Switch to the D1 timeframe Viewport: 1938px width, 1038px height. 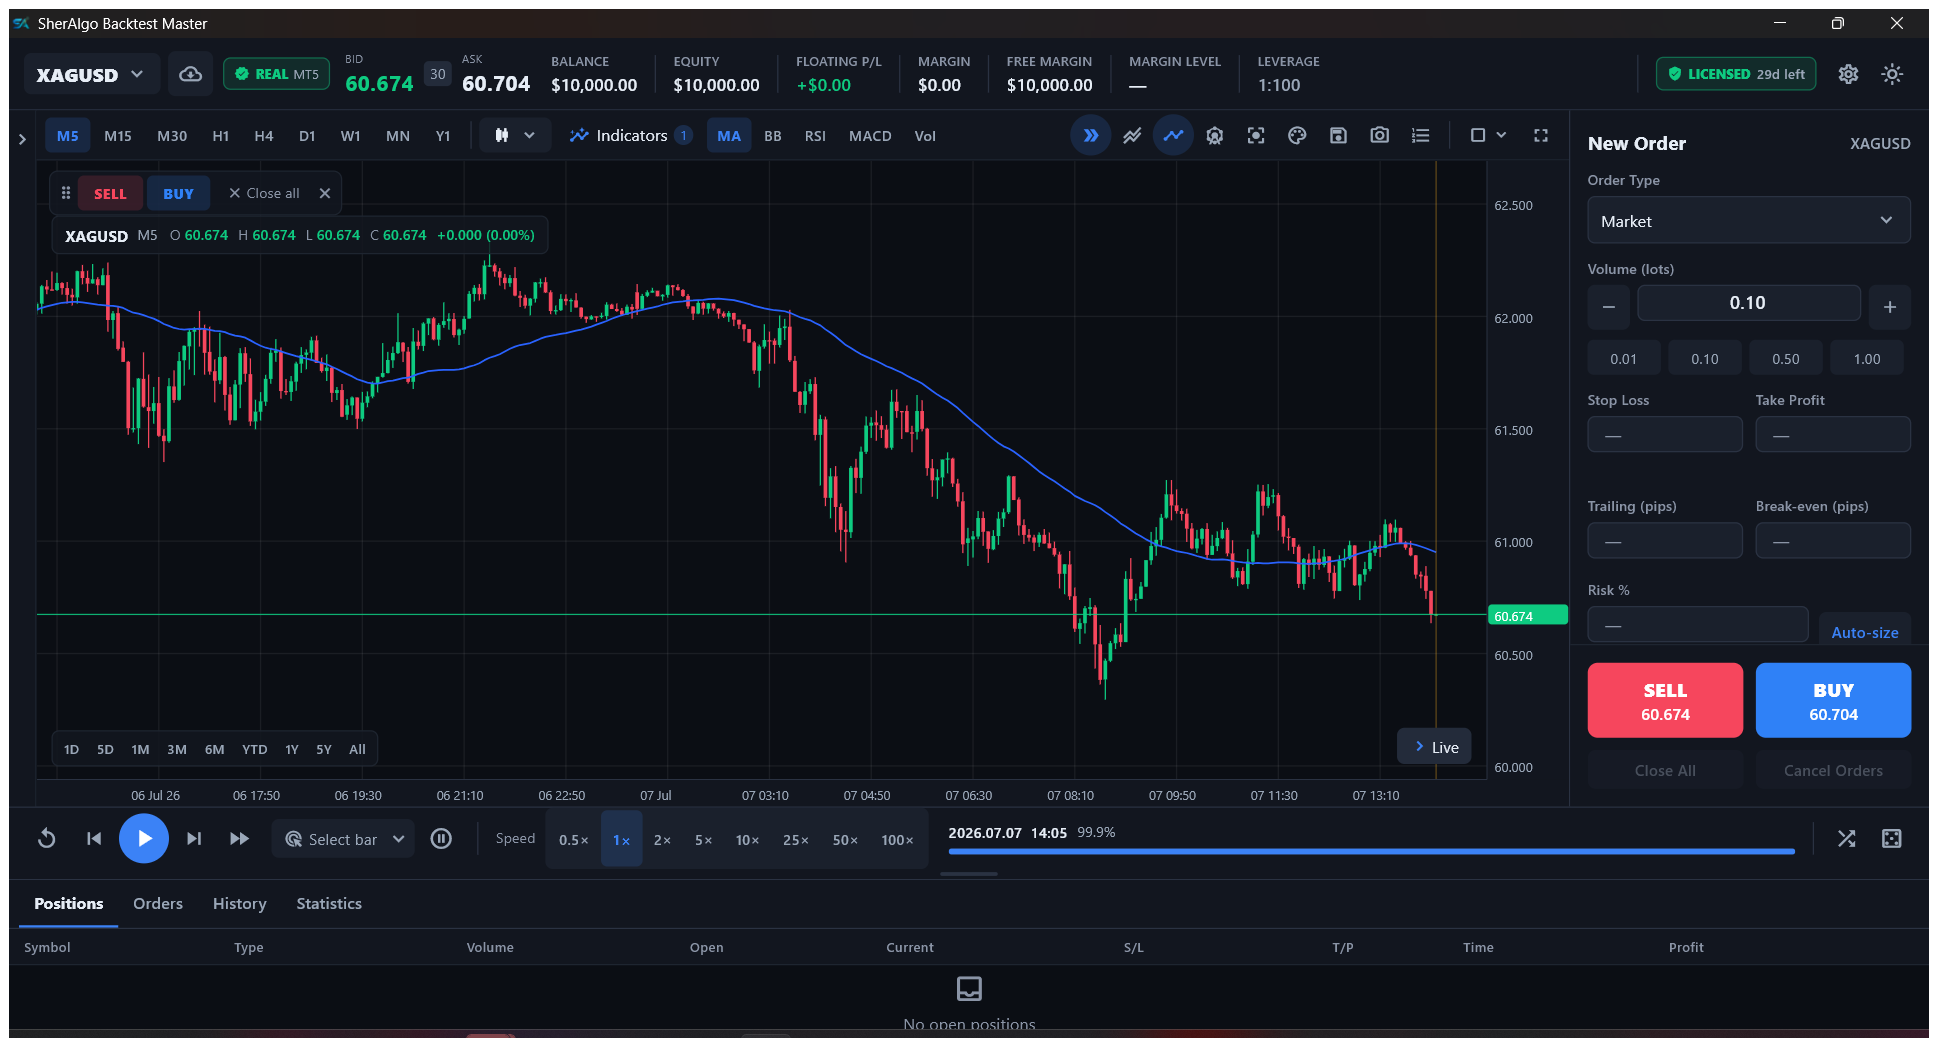tap(307, 136)
